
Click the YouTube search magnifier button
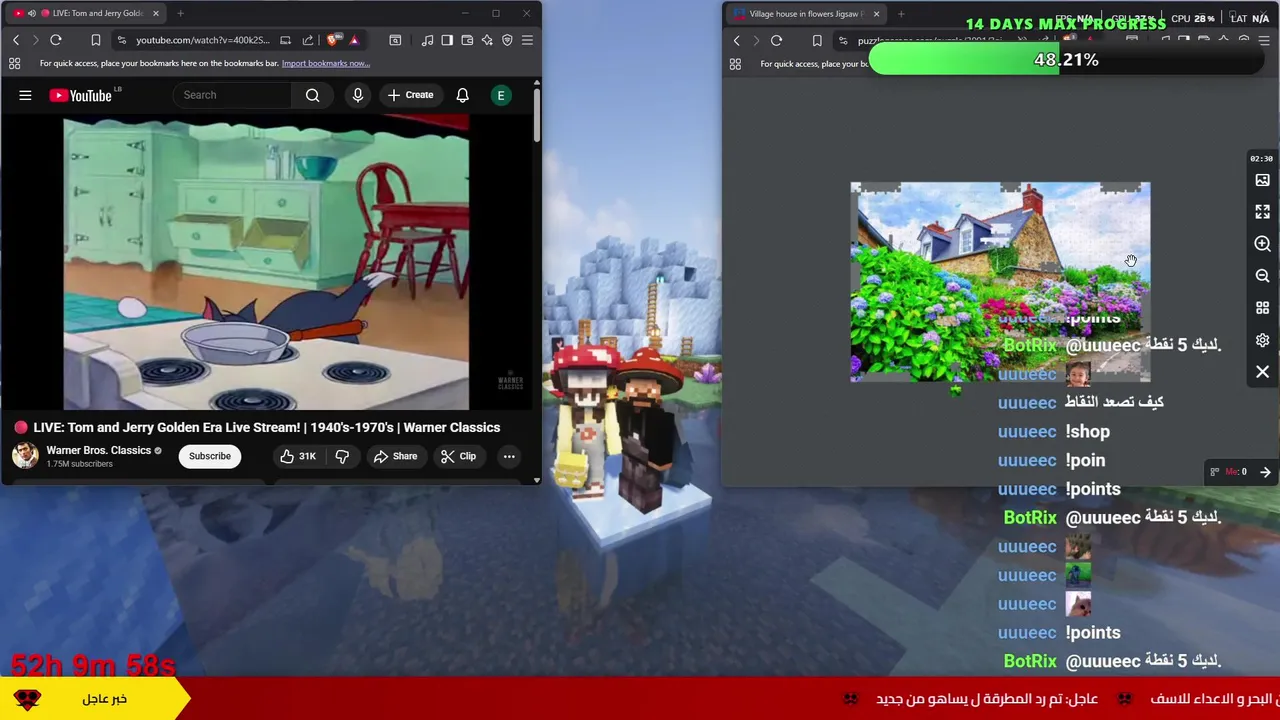[x=312, y=95]
